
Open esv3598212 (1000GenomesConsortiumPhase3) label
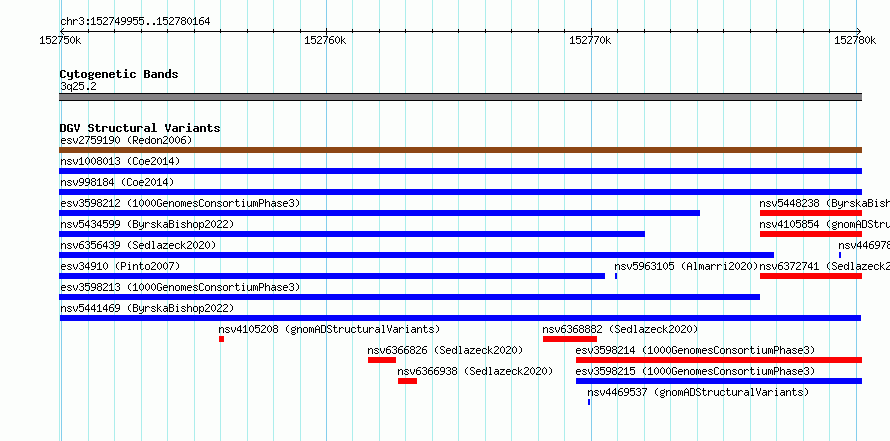[180, 203]
